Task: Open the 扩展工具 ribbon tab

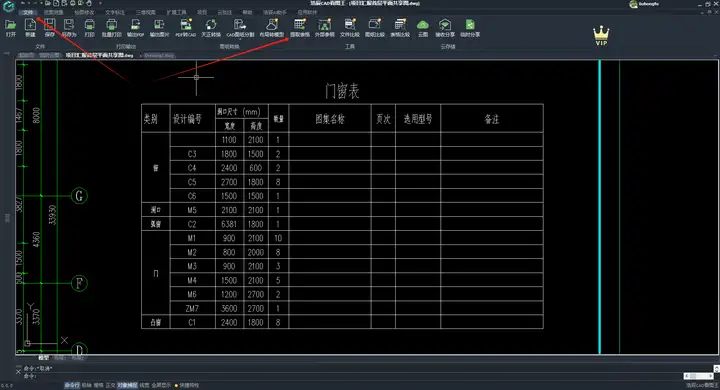Action: point(177,12)
